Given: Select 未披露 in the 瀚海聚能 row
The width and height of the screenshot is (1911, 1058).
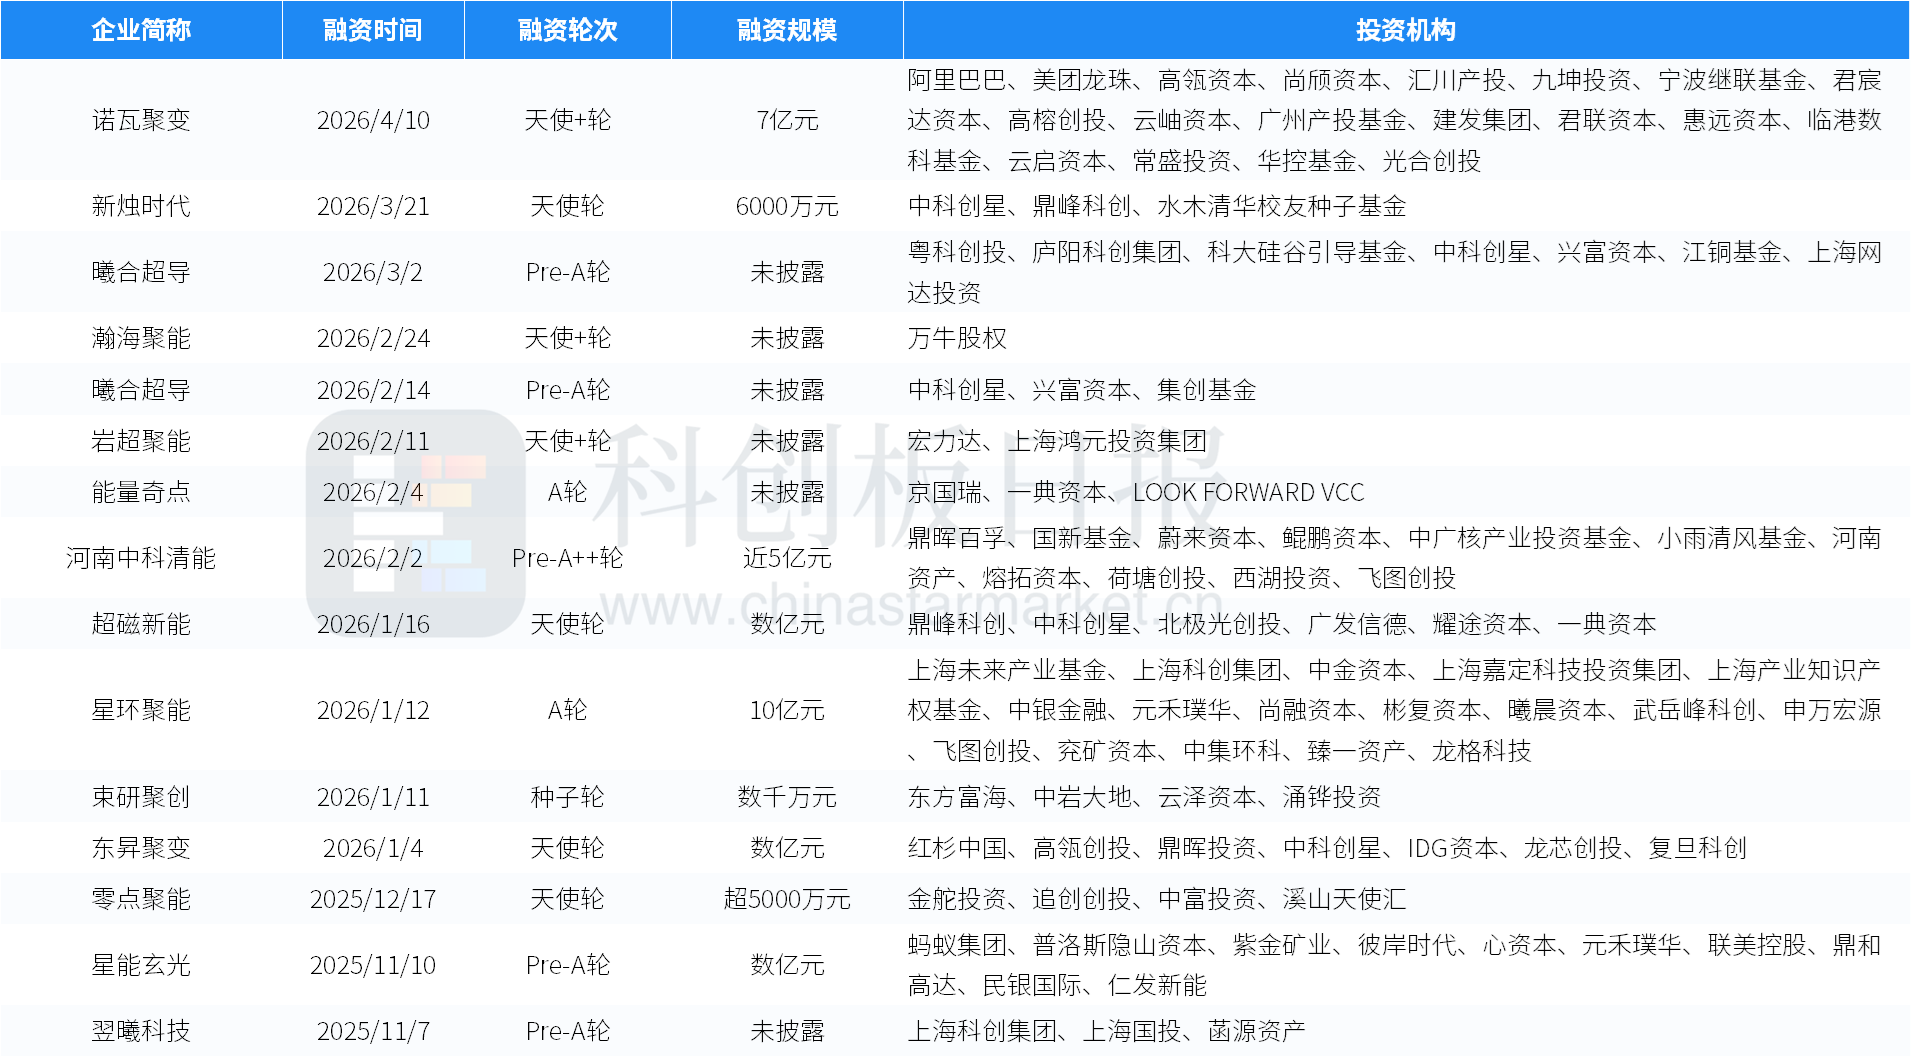Looking at the screenshot, I should tap(787, 338).
